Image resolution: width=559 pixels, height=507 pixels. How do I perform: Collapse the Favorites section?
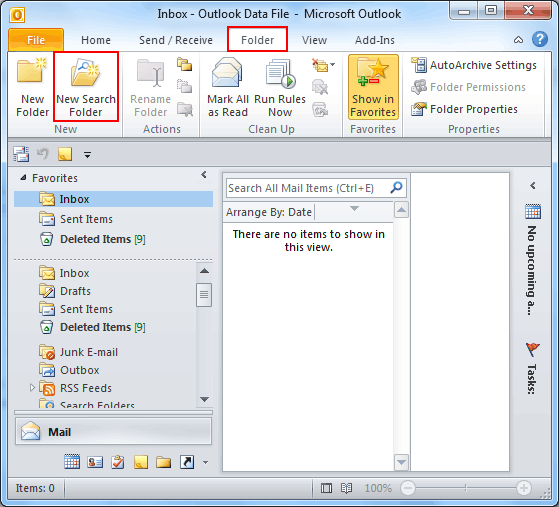[24, 177]
